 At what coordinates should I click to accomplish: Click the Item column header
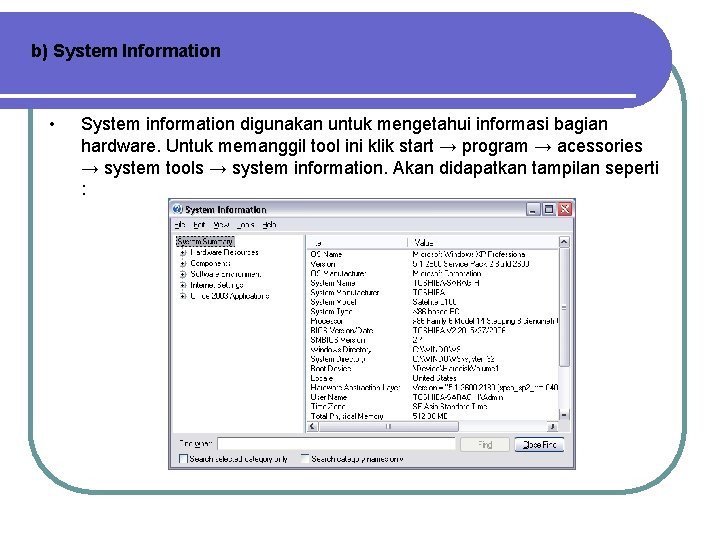[357, 242]
